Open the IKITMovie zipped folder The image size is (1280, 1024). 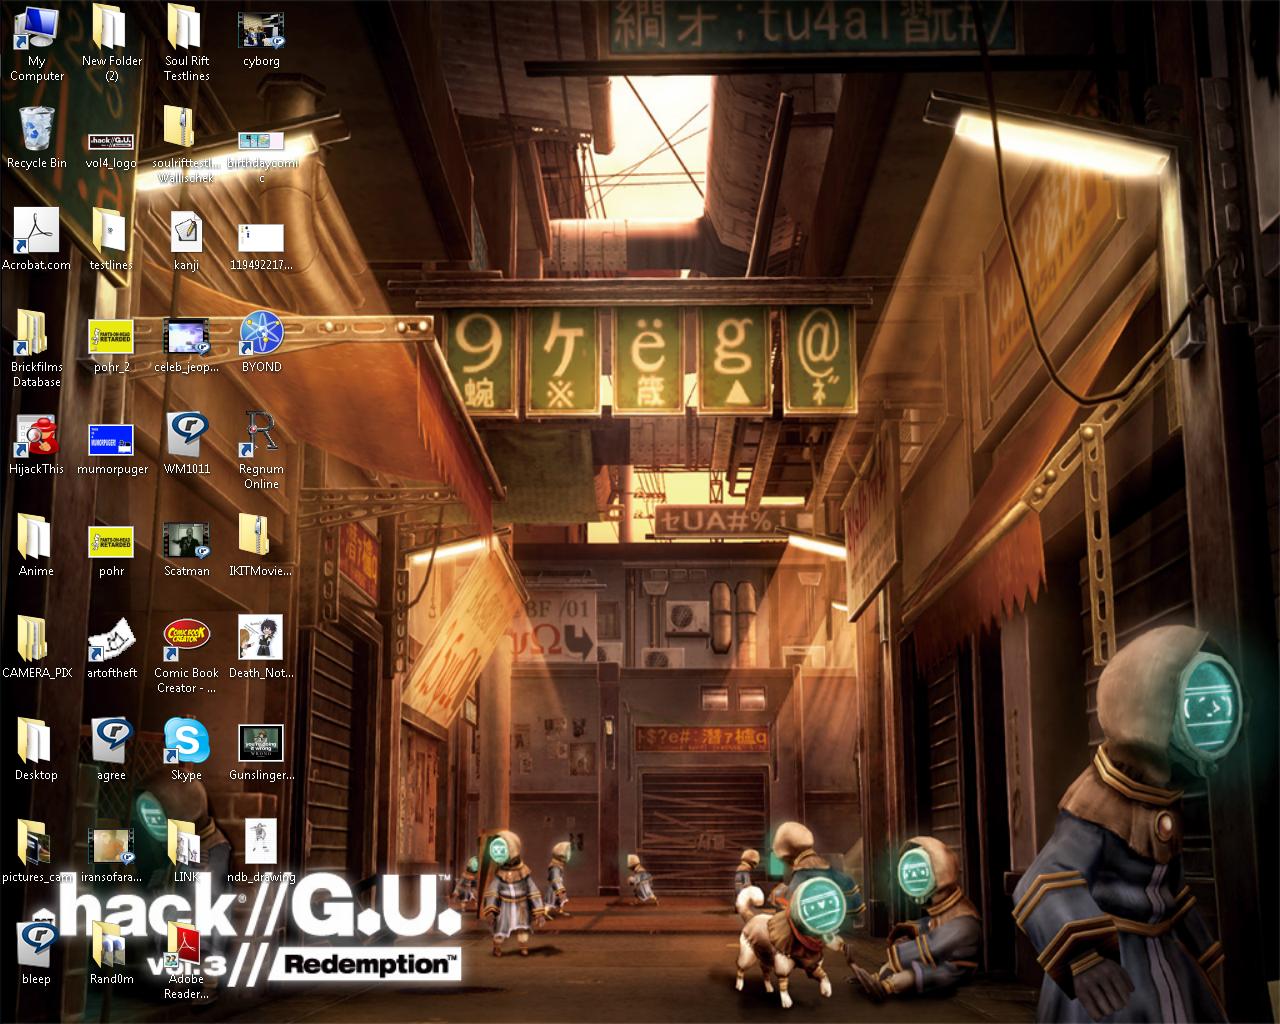pyautogui.click(x=261, y=540)
